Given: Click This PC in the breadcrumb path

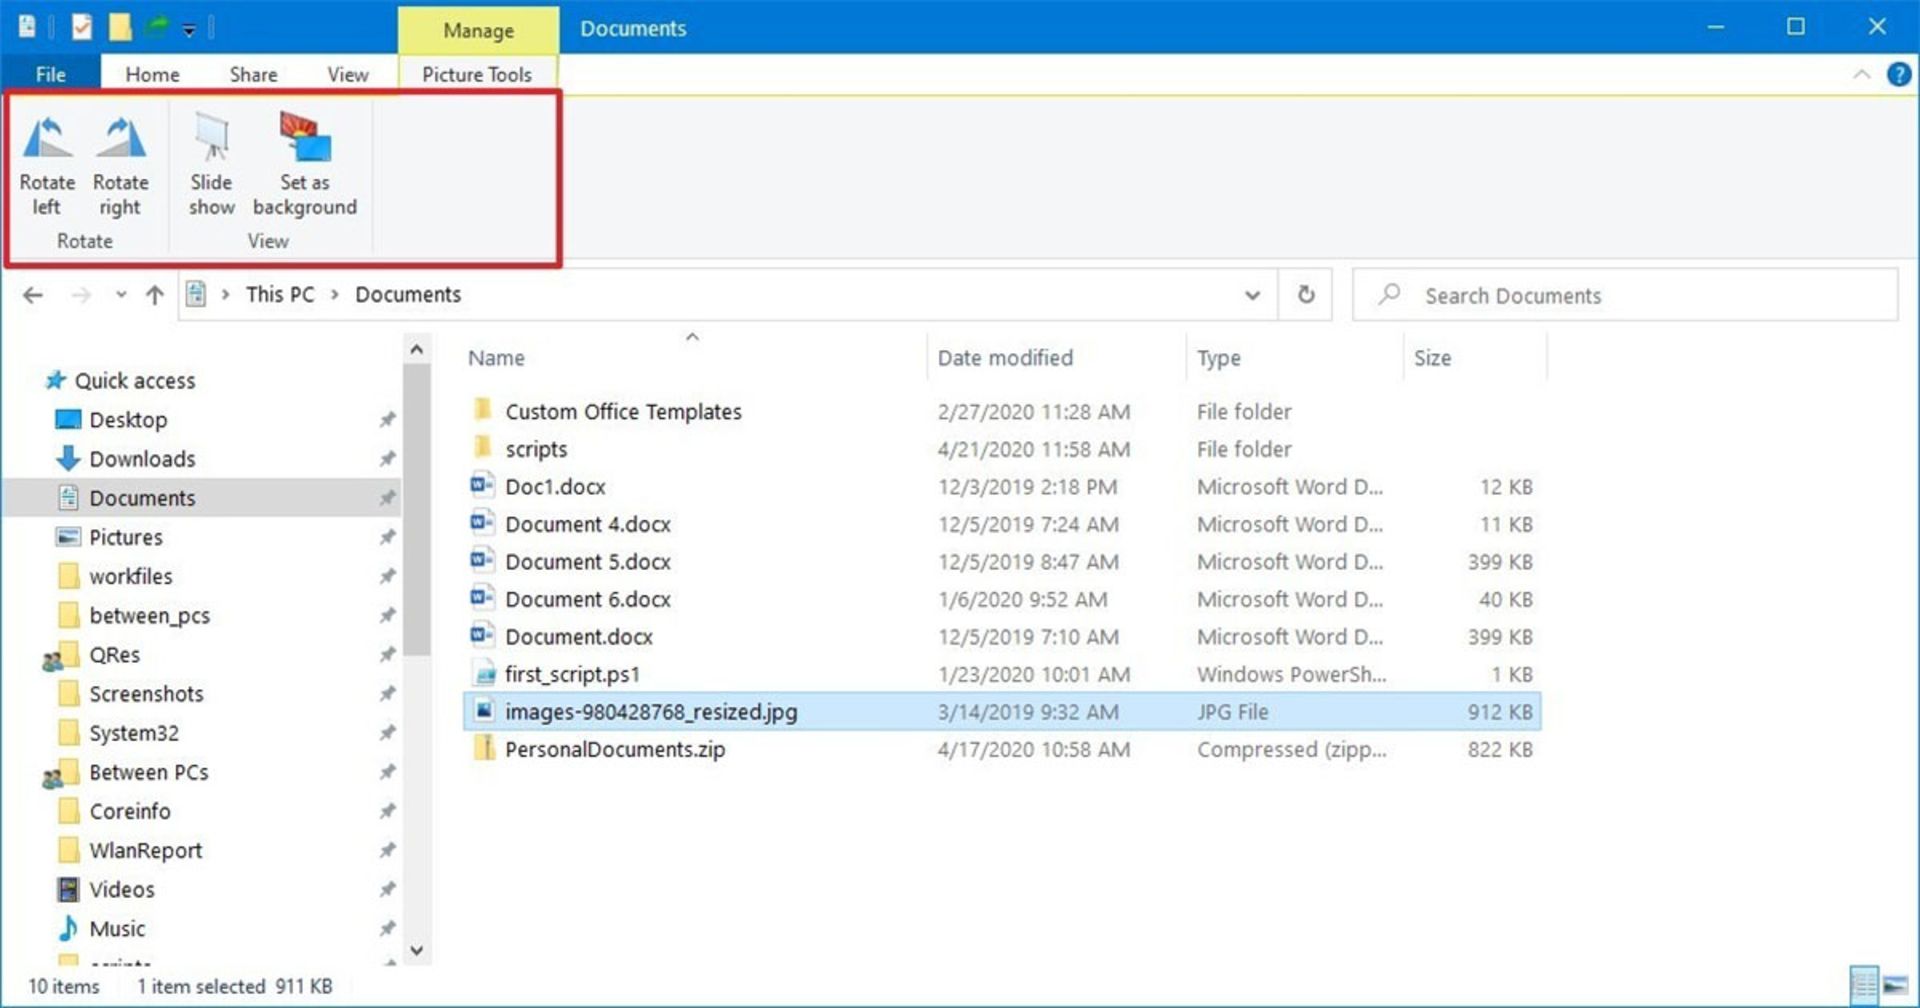Looking at the screenshot, I should [279, 295].
